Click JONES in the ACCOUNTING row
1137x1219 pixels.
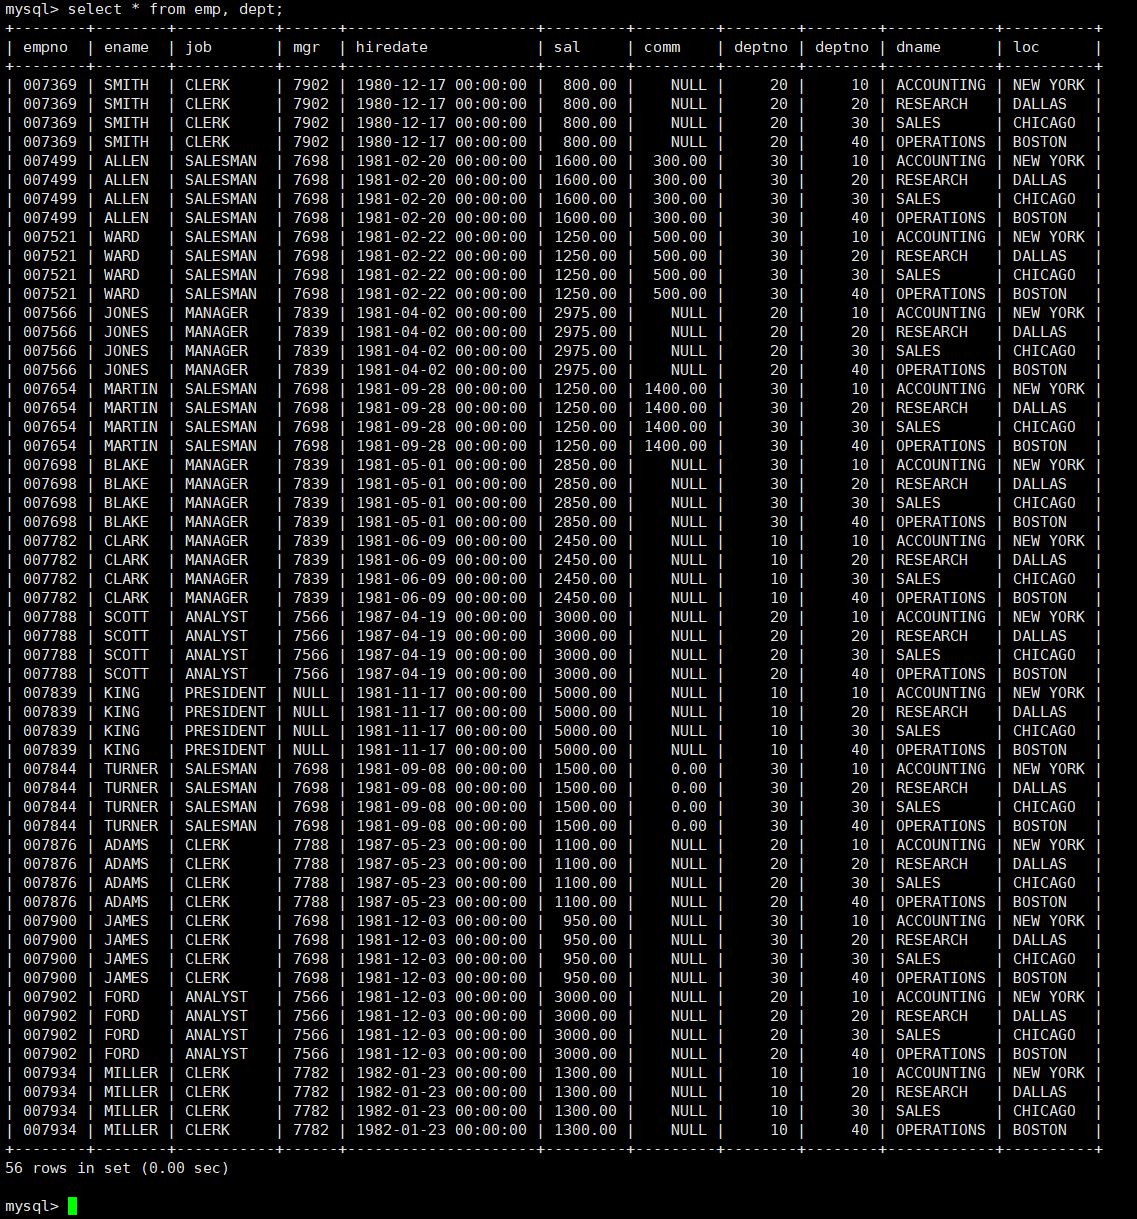click(x=126, y=313)
